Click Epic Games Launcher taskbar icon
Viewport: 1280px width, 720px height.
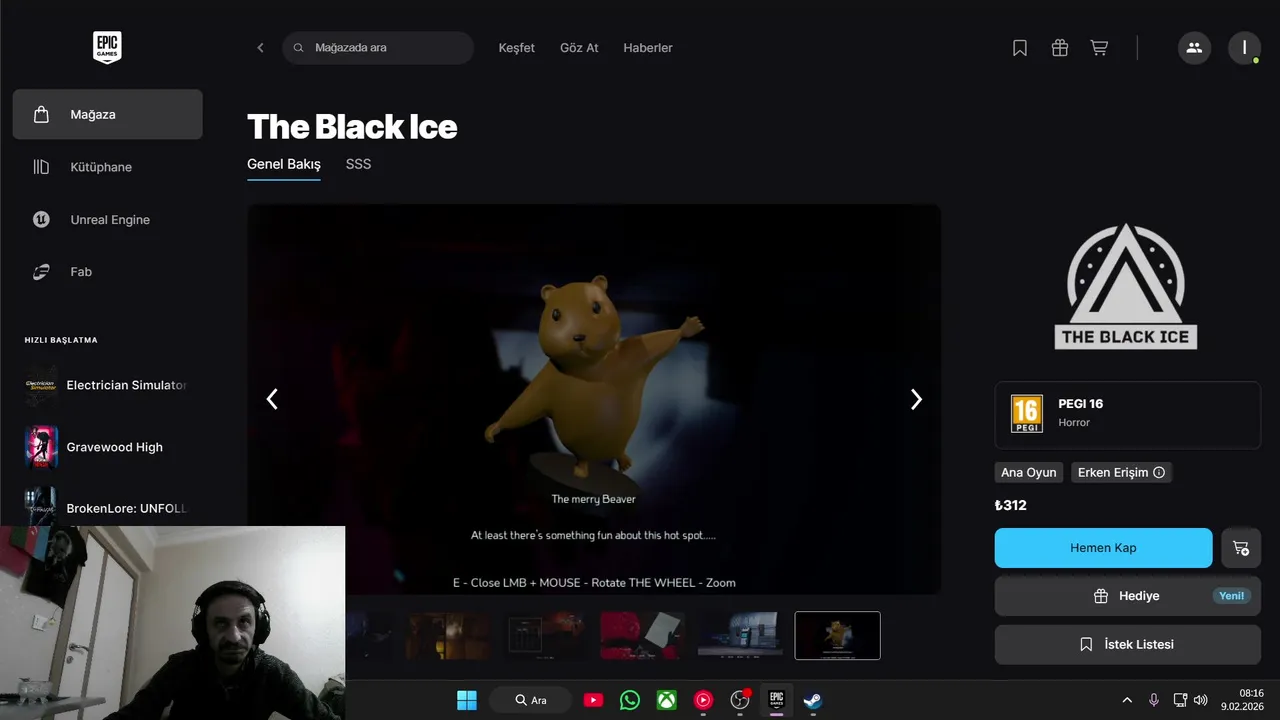pos(776,700)
